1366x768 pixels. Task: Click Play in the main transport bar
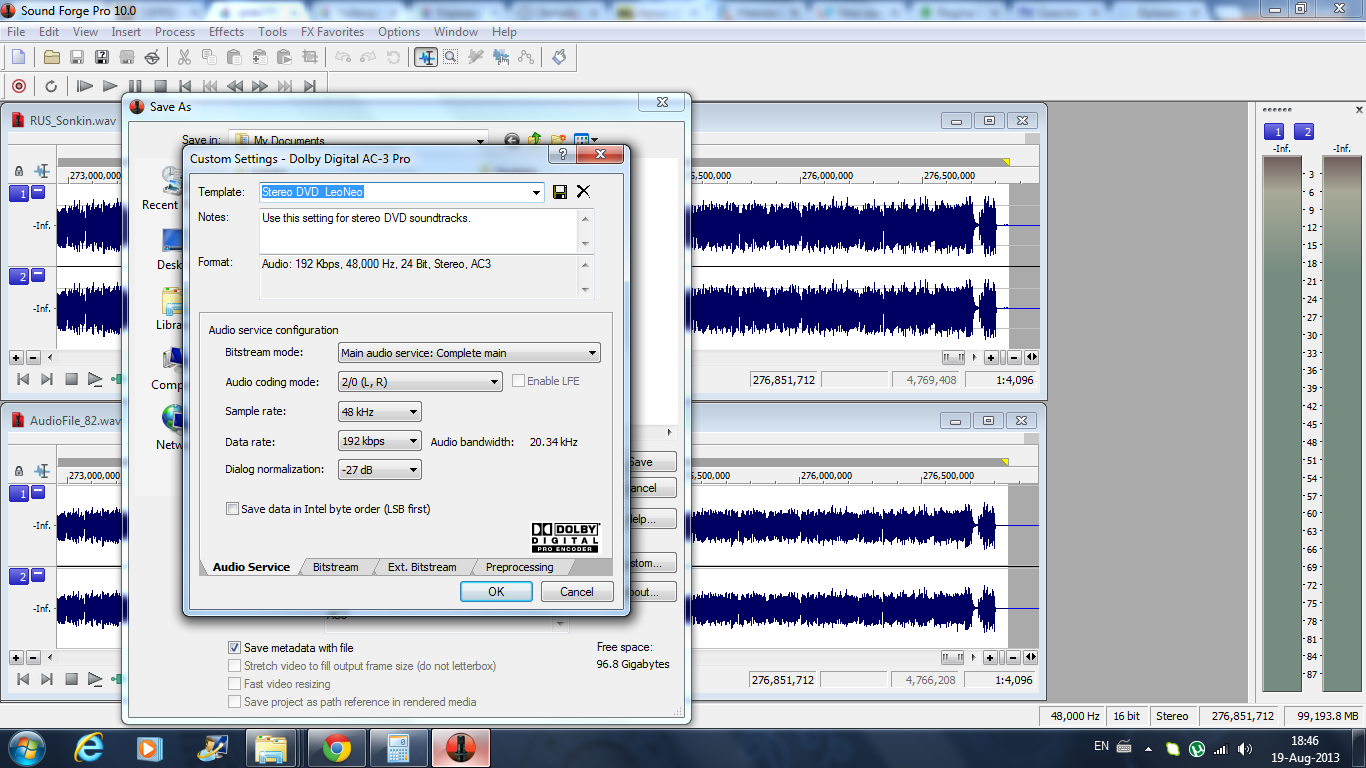pos(110,86)
